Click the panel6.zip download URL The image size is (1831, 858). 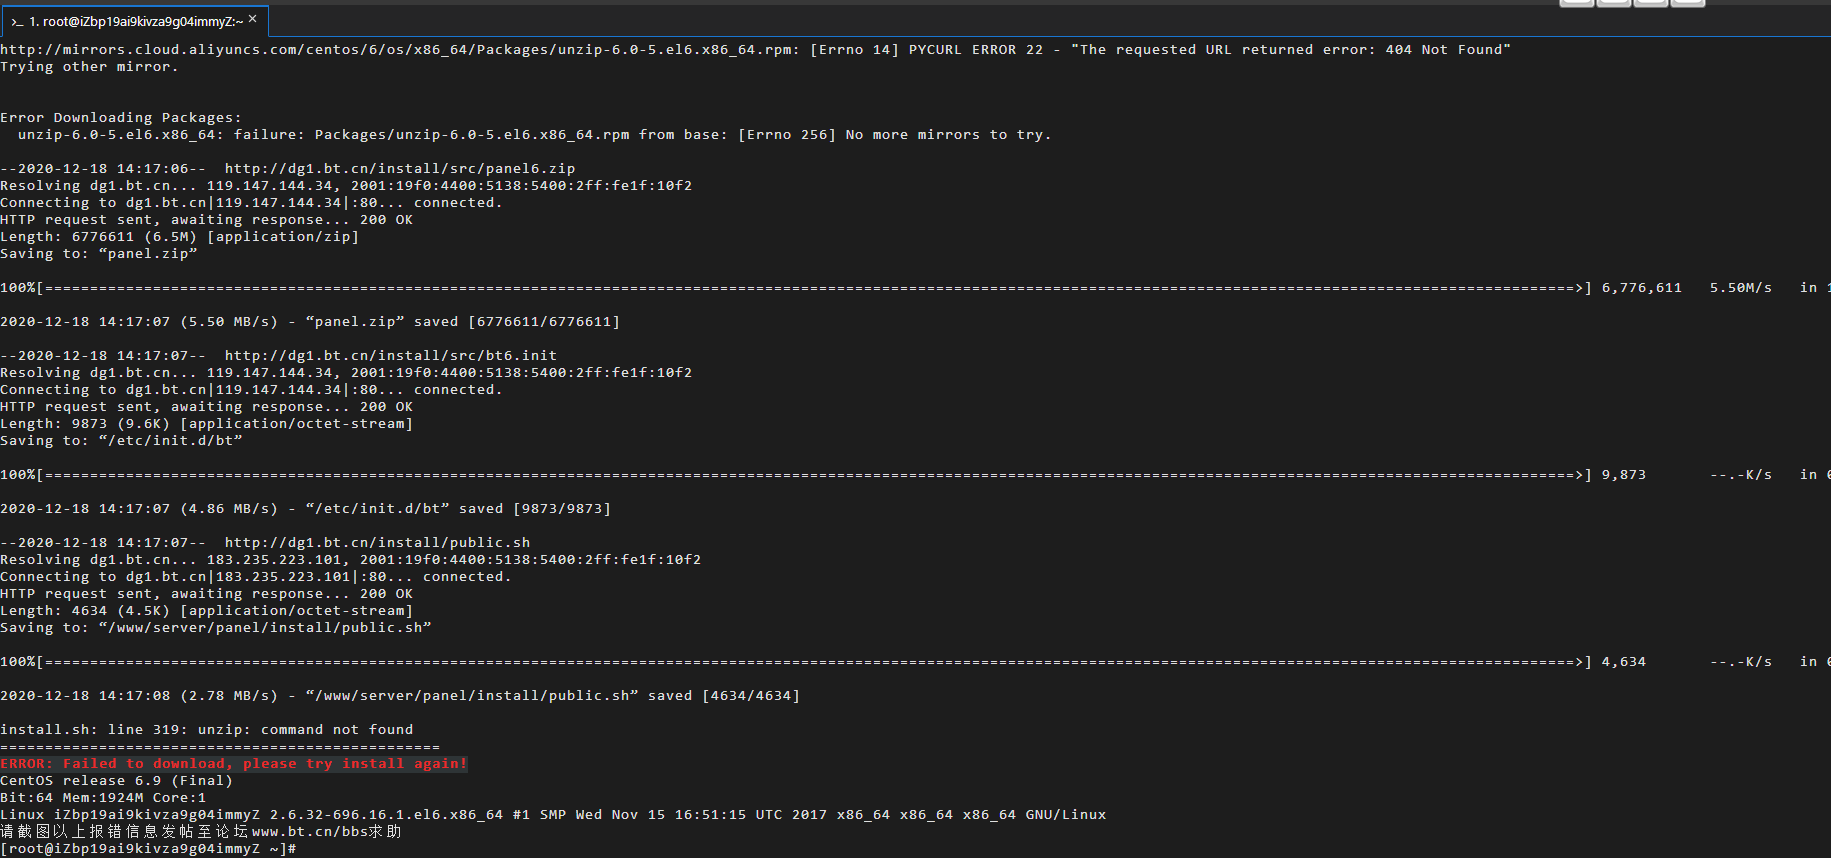[400, 169]
